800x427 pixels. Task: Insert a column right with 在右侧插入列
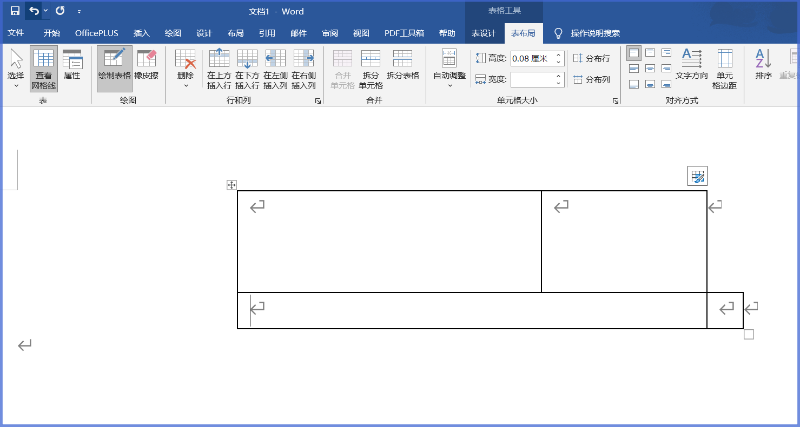pyautogui.click(x=304, y=69)
